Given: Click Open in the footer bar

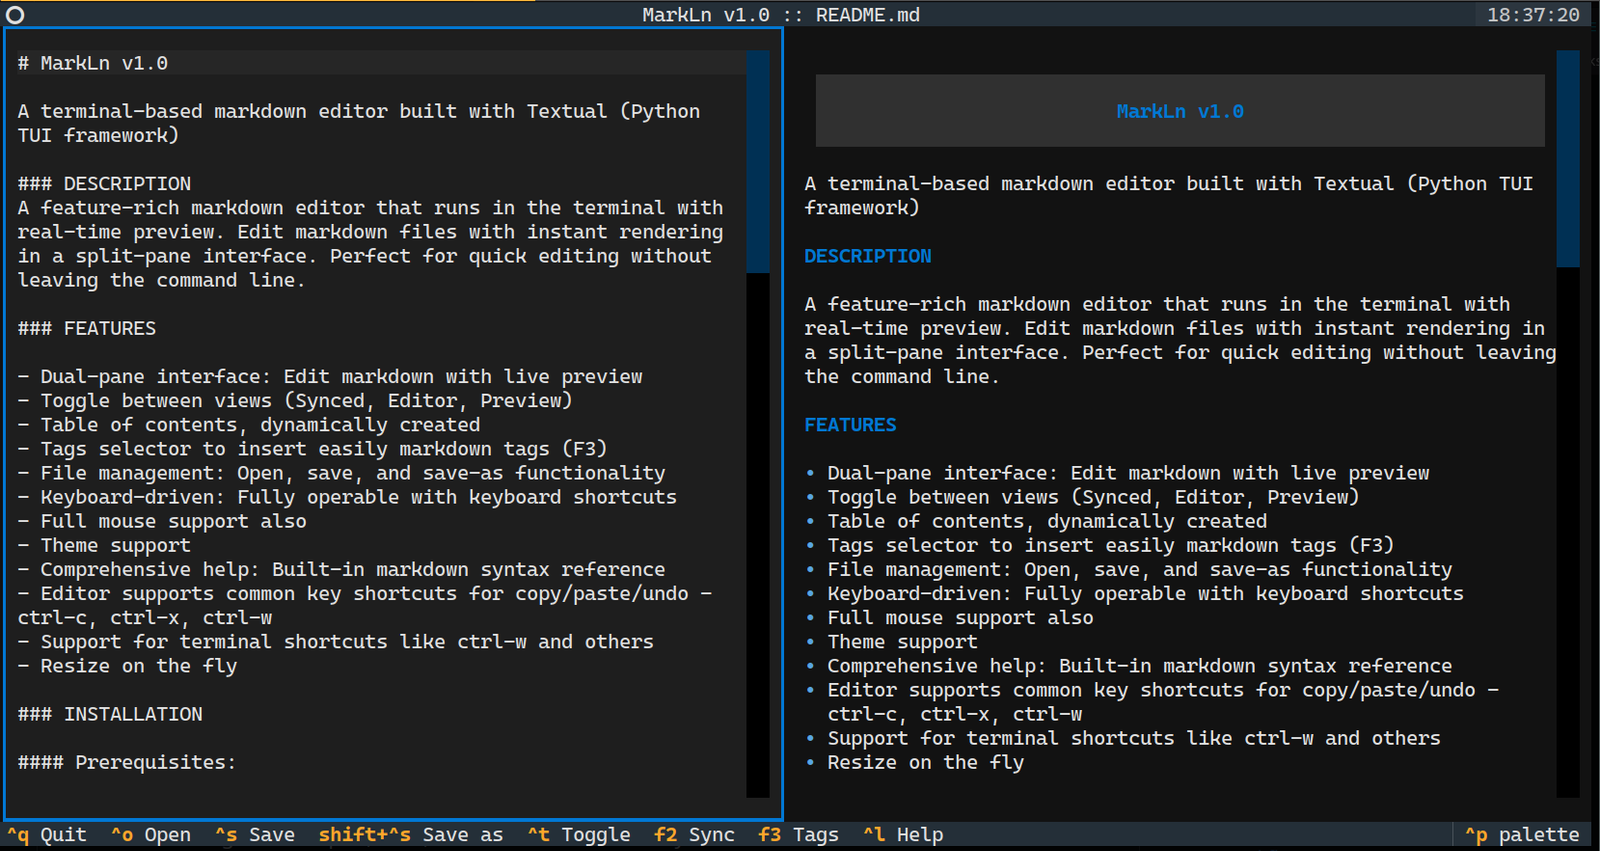Looking at the screenshot, I should point(151,835).
